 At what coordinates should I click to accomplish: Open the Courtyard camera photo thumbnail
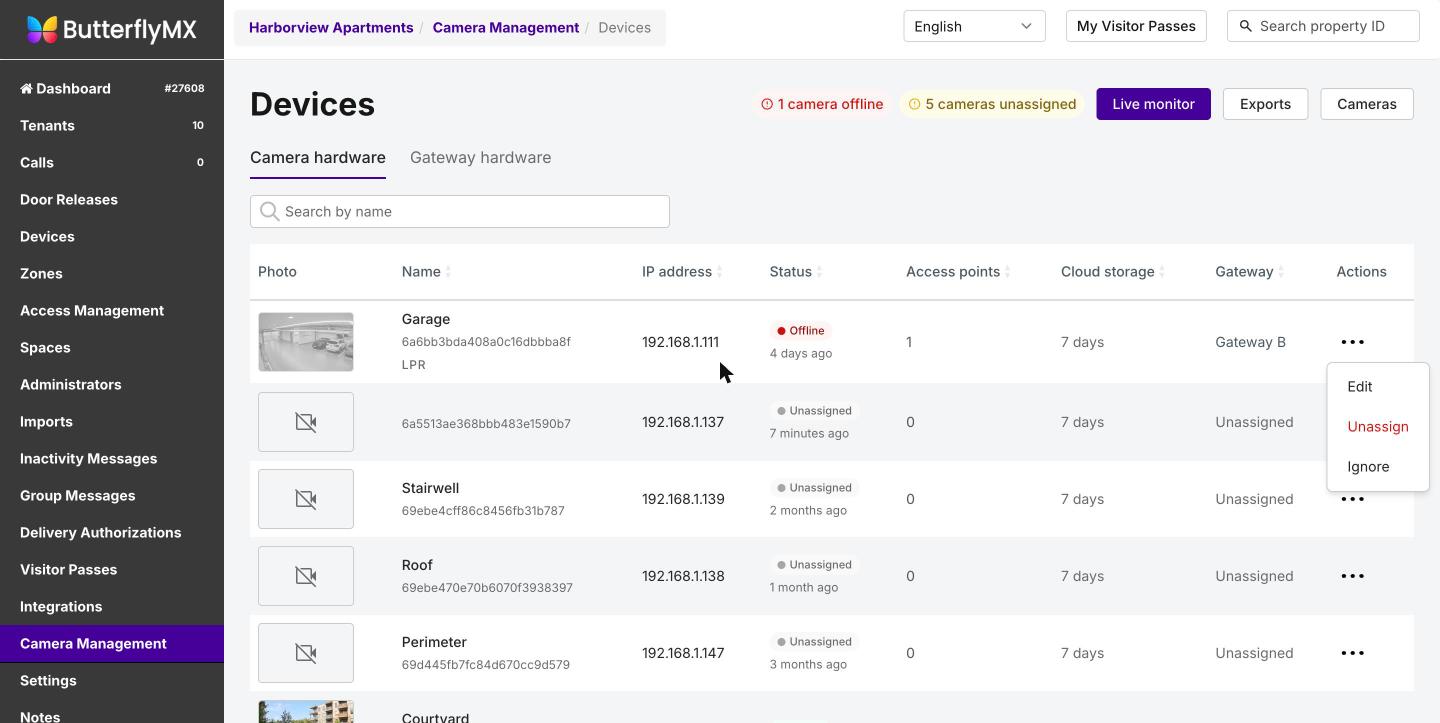point(306,711)
